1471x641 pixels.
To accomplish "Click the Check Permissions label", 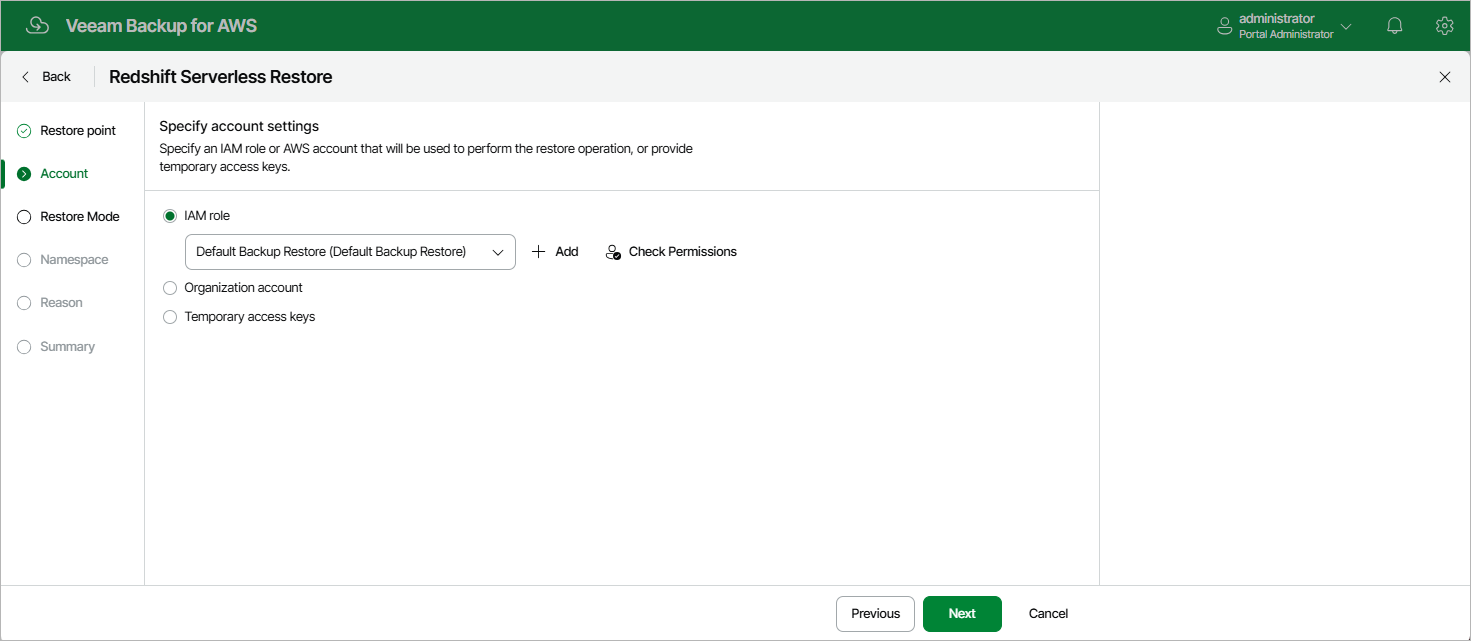I will [x=683, y=252].
